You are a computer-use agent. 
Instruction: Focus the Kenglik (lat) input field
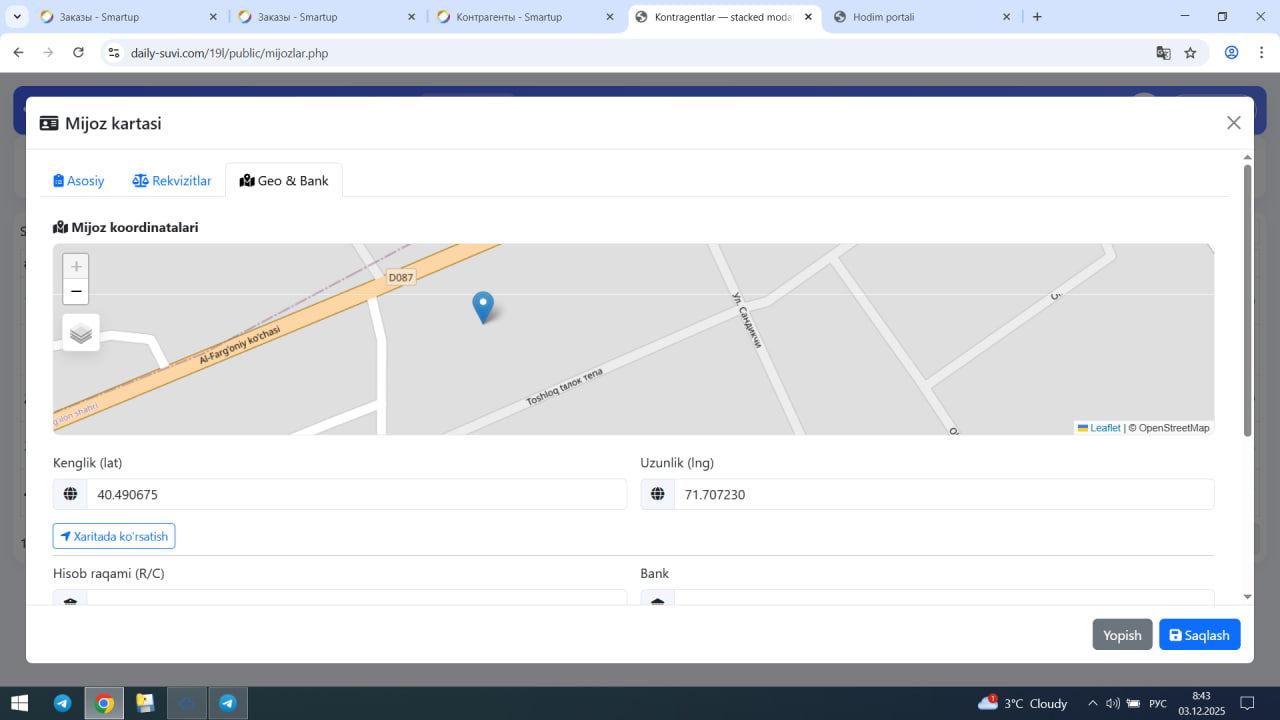[x=357, y=494]
